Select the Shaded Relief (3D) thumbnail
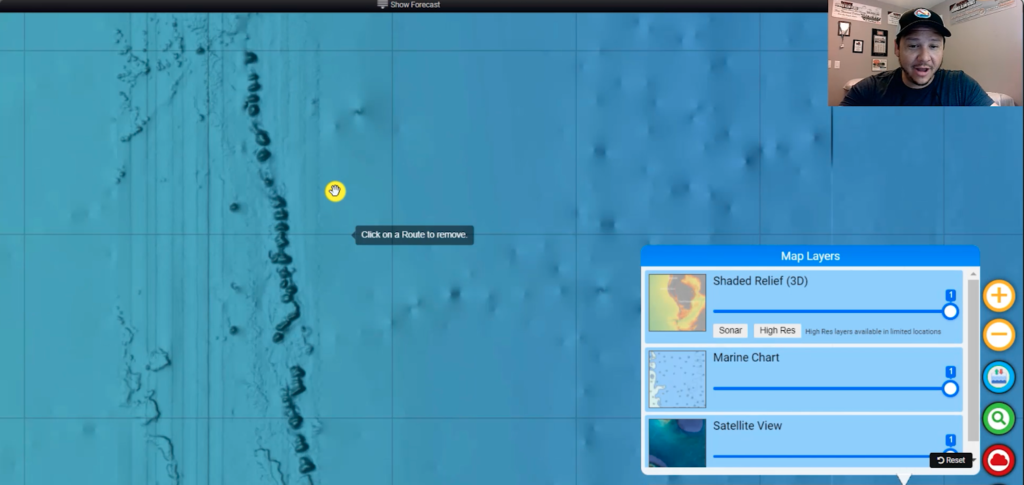 click(677, 303)
